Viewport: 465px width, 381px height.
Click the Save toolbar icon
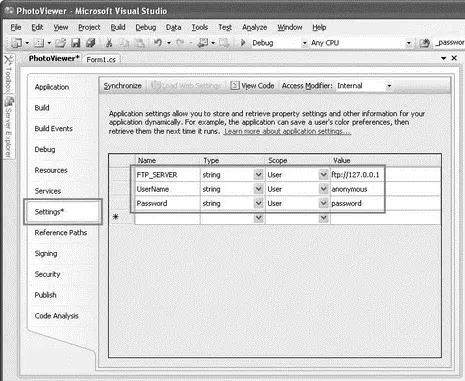coord(76,43)
